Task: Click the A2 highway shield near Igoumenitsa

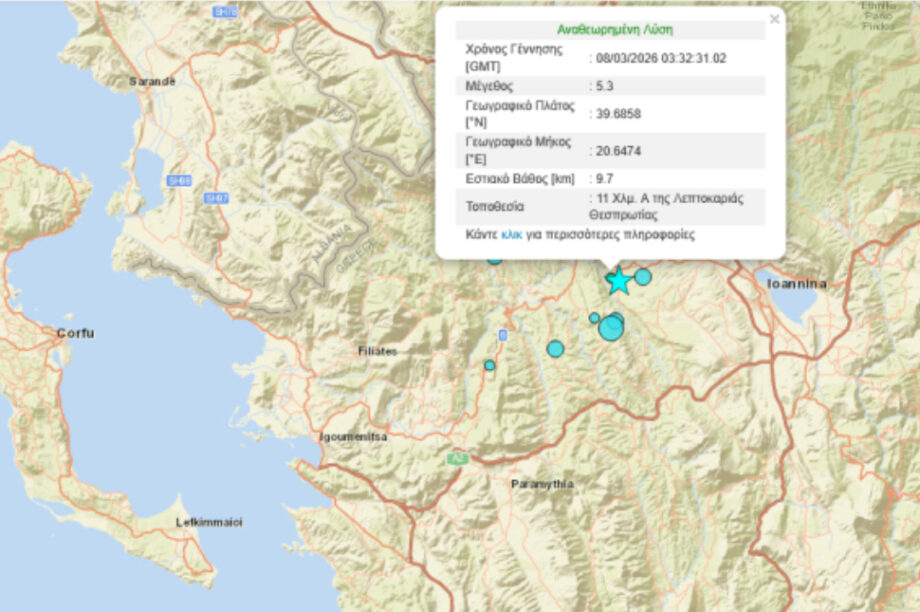Action: tap(458, 458)
